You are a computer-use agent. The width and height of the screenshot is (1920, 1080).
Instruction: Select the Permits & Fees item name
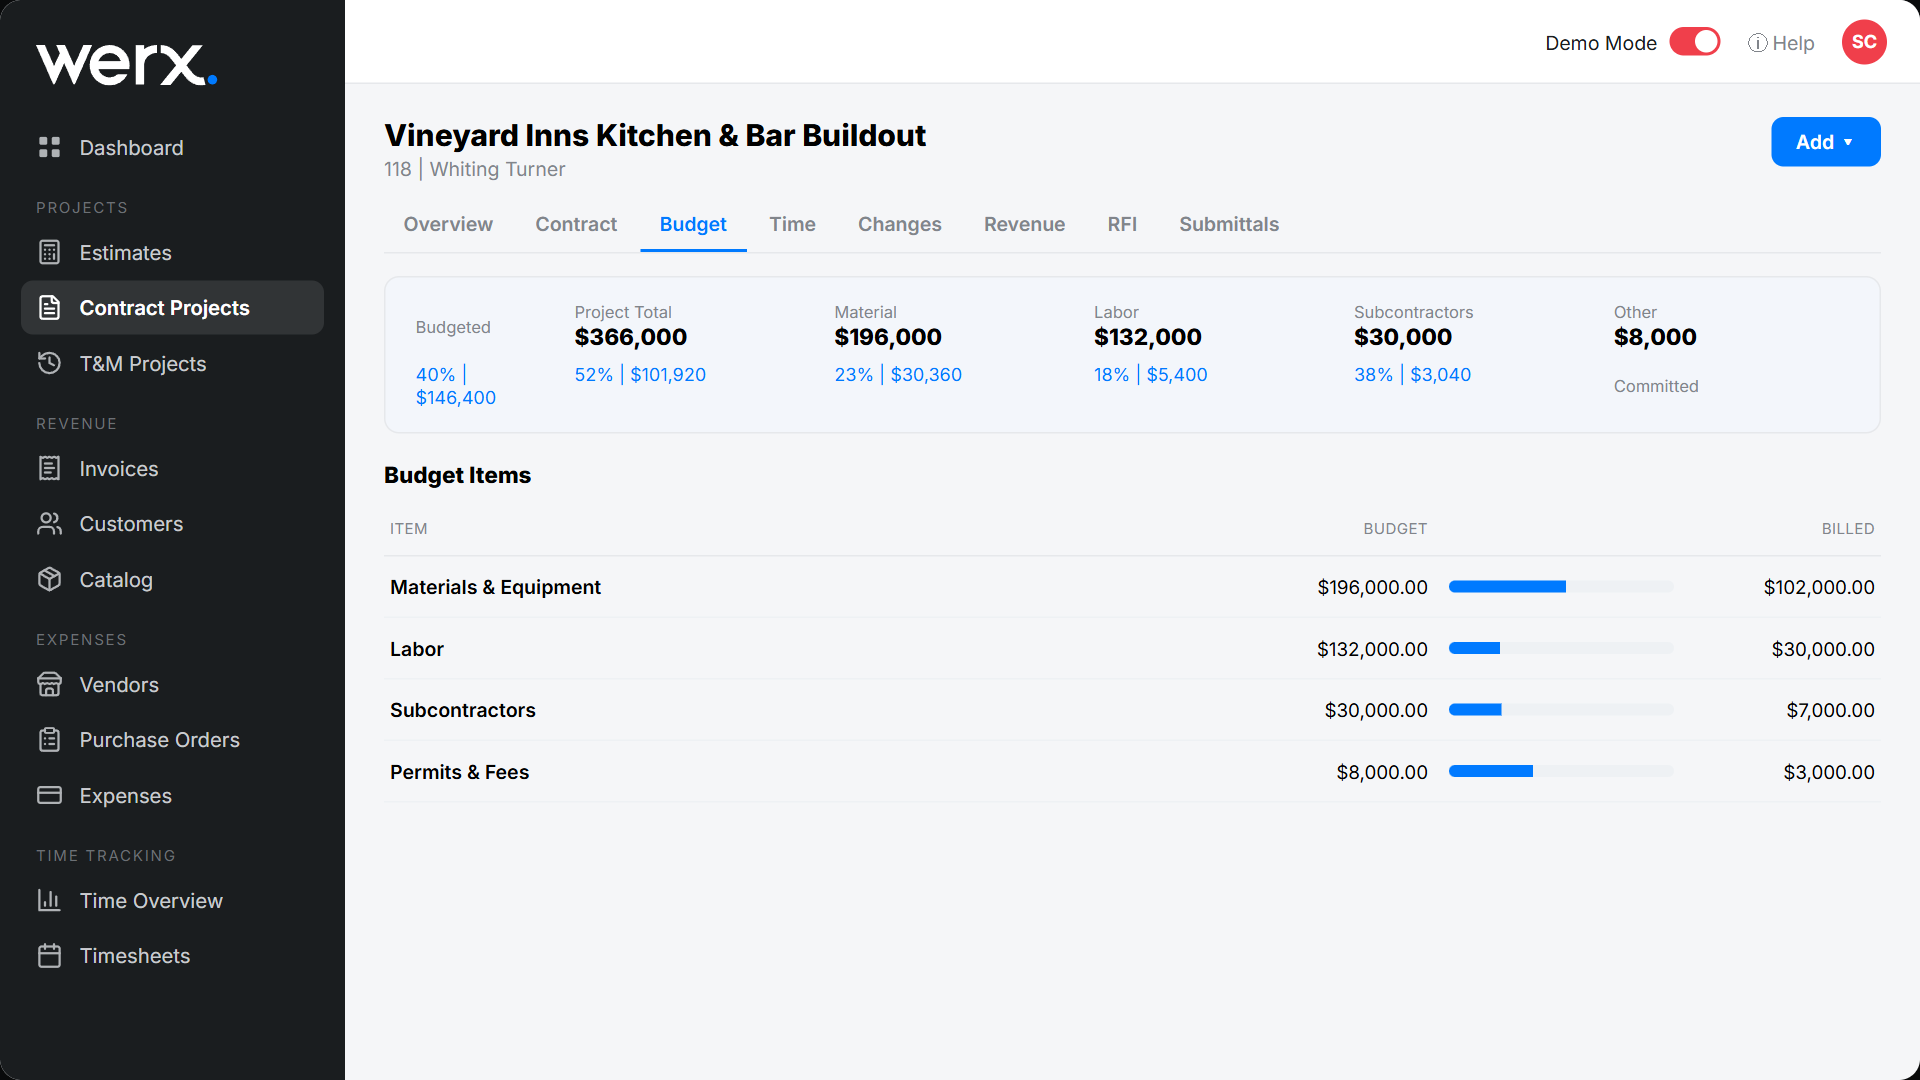click(459, 772)
